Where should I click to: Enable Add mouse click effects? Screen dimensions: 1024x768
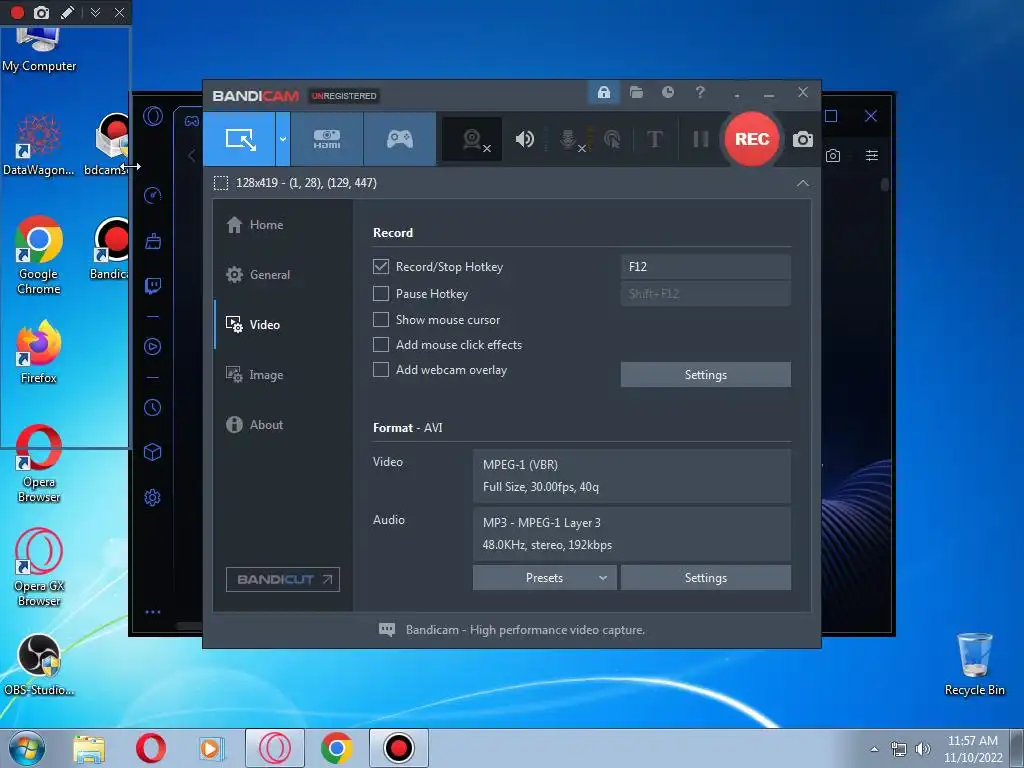[381, 345]
